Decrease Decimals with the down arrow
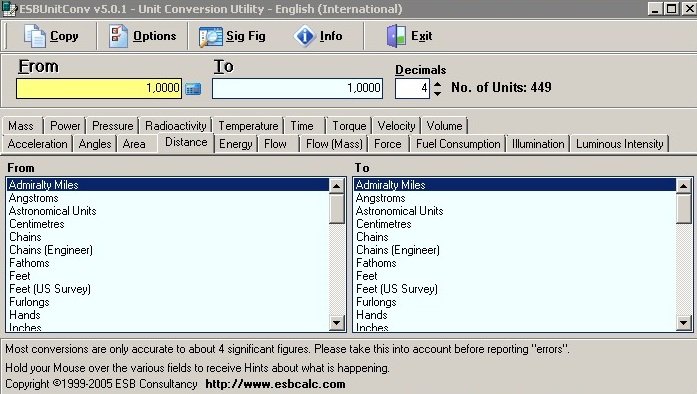697x394 pixels. (437, 93)
